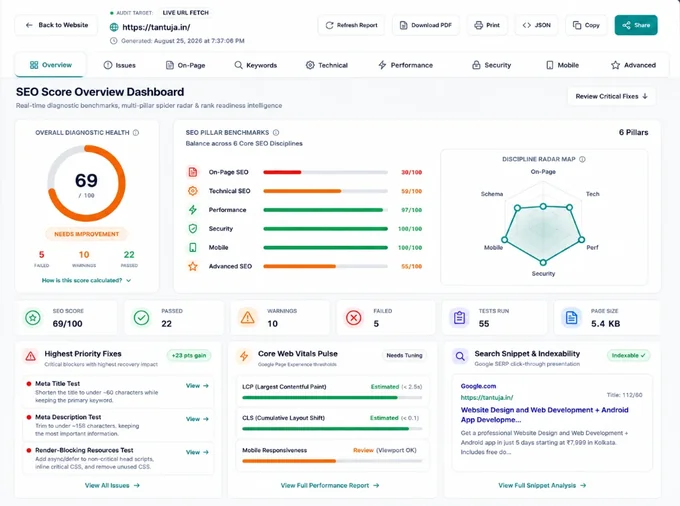Open View Full Performance Report link

330,485
